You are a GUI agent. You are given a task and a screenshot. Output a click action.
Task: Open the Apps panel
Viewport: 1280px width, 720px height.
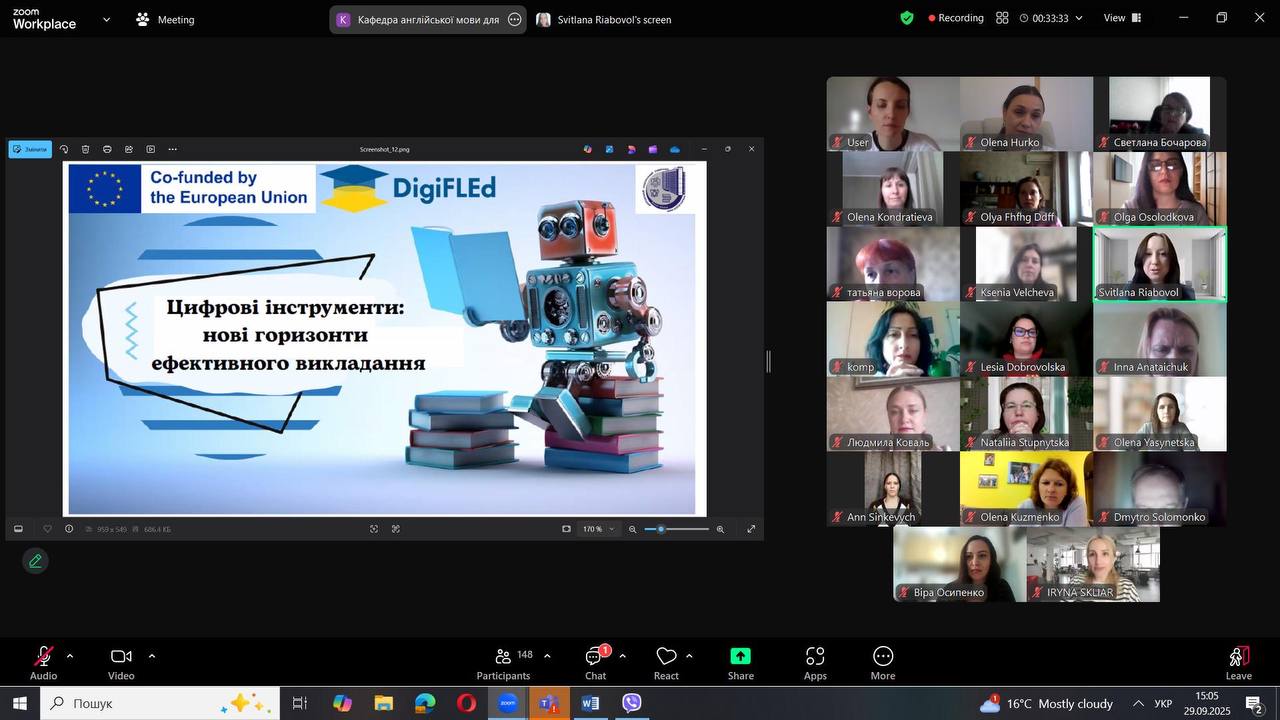(815, 662)
